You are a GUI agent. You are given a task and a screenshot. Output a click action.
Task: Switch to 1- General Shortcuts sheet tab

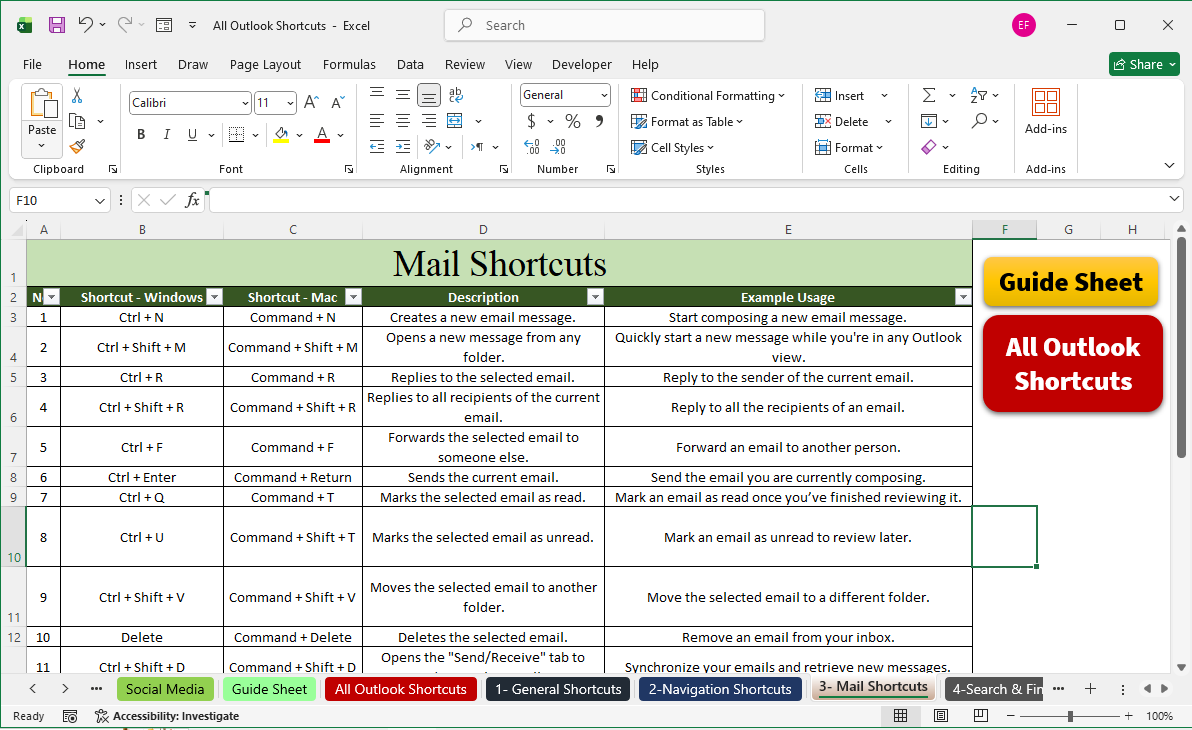pyautogui.click(x=558, y=689)
